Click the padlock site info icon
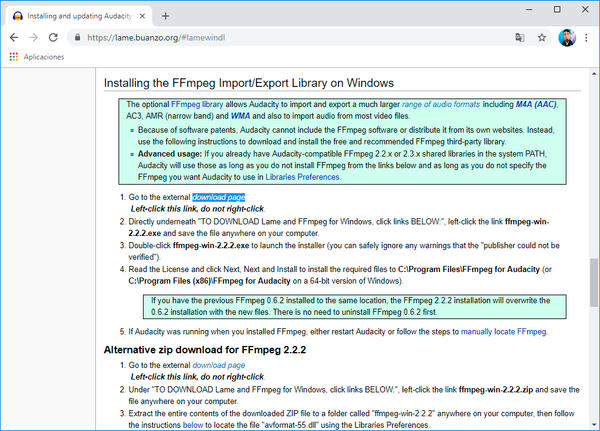600x431 pixels. pos(77,38)
